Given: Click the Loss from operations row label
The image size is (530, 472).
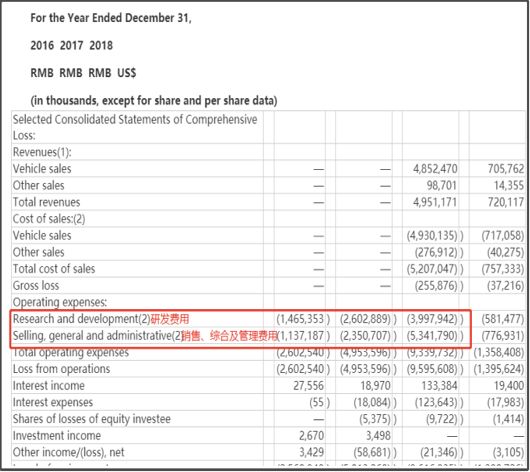Looking at the screenshot, I should (62, 369).
